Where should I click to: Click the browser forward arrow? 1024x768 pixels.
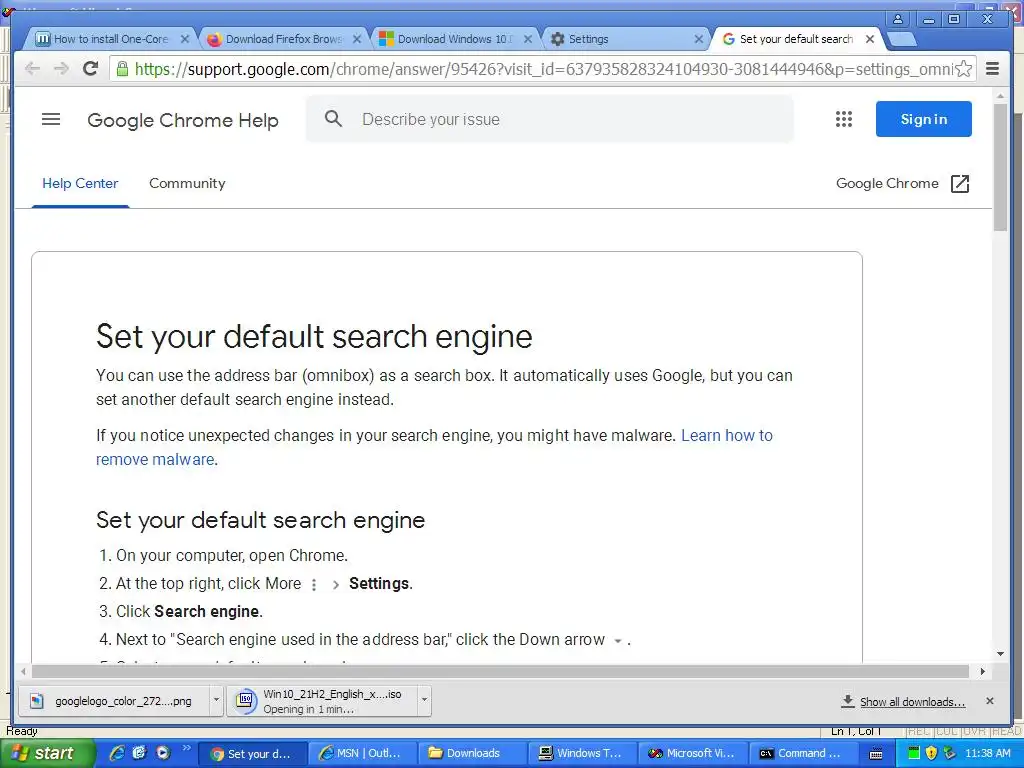(61, 69)
